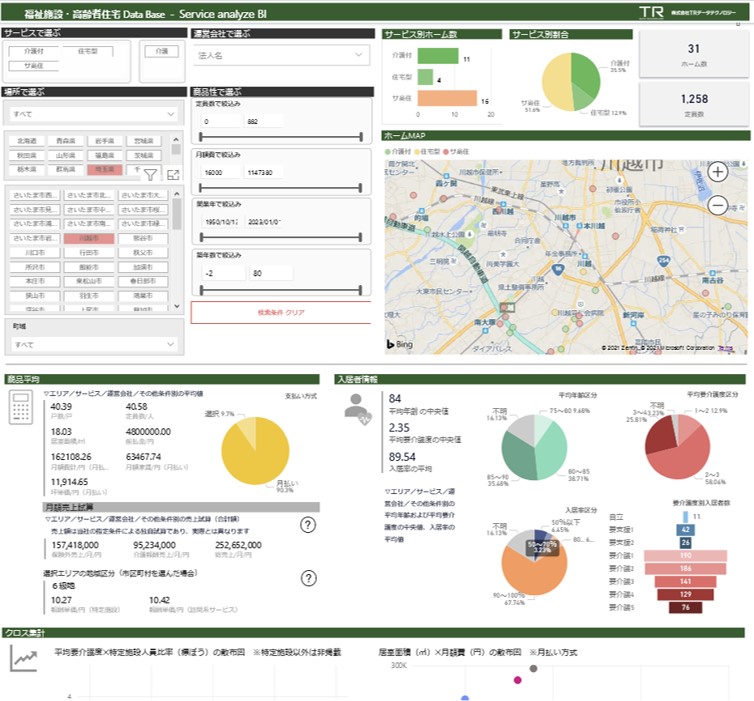Select 川口市 in the city list
754x701 pixels.
click(x=35, y=252)
